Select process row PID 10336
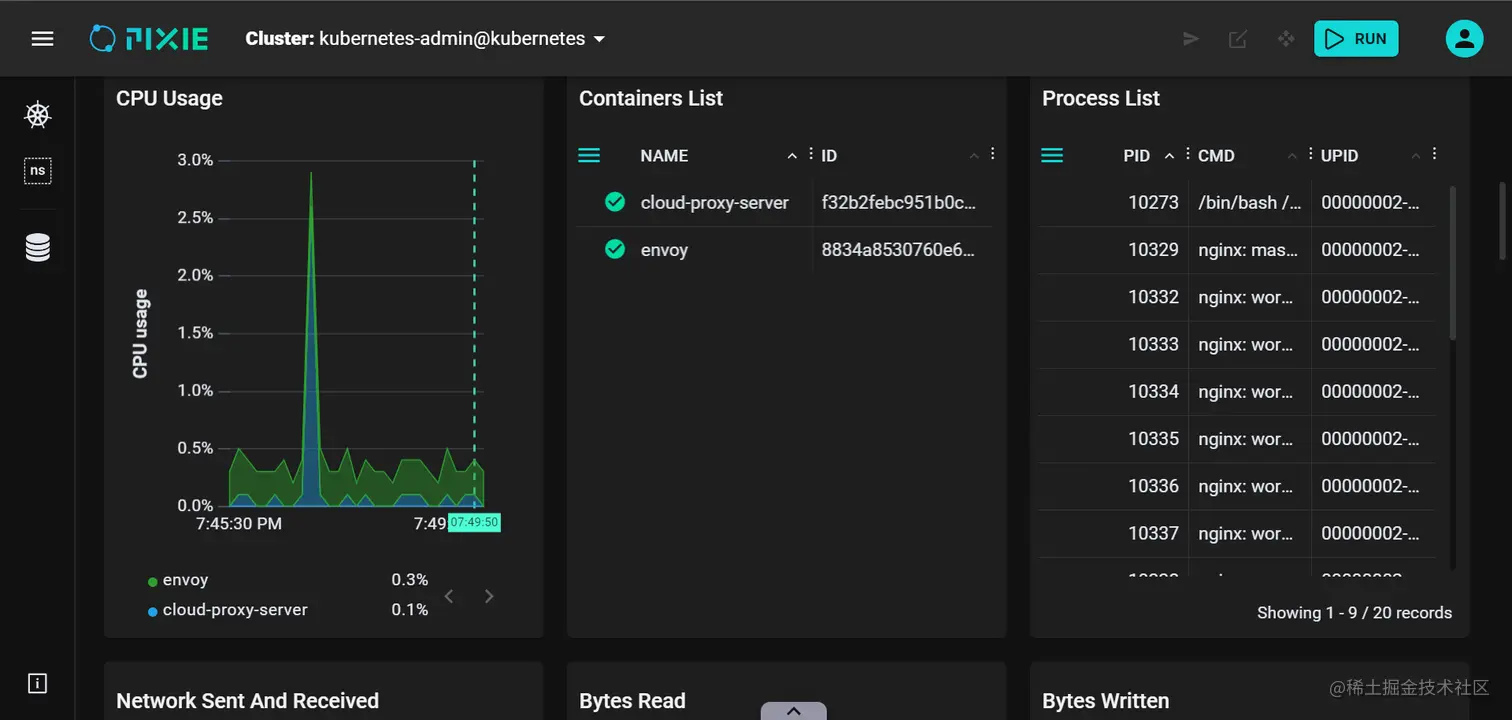1512x720 pixels. (x=1236, y=486)
